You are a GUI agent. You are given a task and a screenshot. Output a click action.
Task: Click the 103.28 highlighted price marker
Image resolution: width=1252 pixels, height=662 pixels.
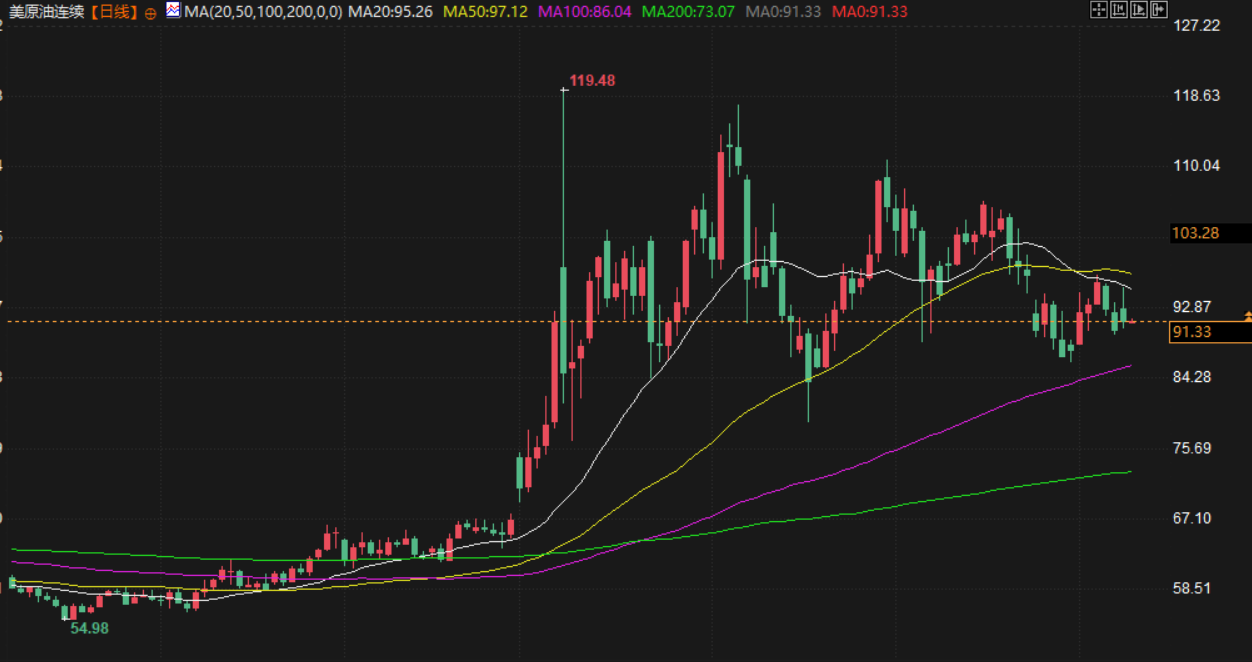1210,233
